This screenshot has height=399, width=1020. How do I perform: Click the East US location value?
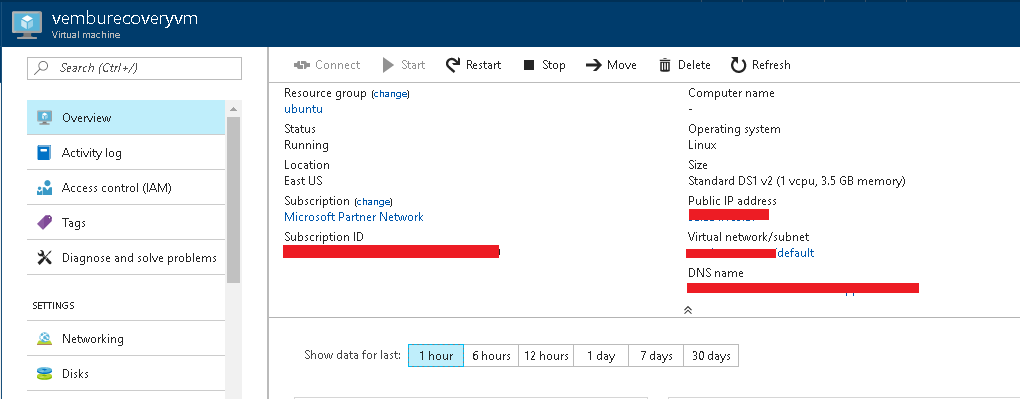click(303, 181)
